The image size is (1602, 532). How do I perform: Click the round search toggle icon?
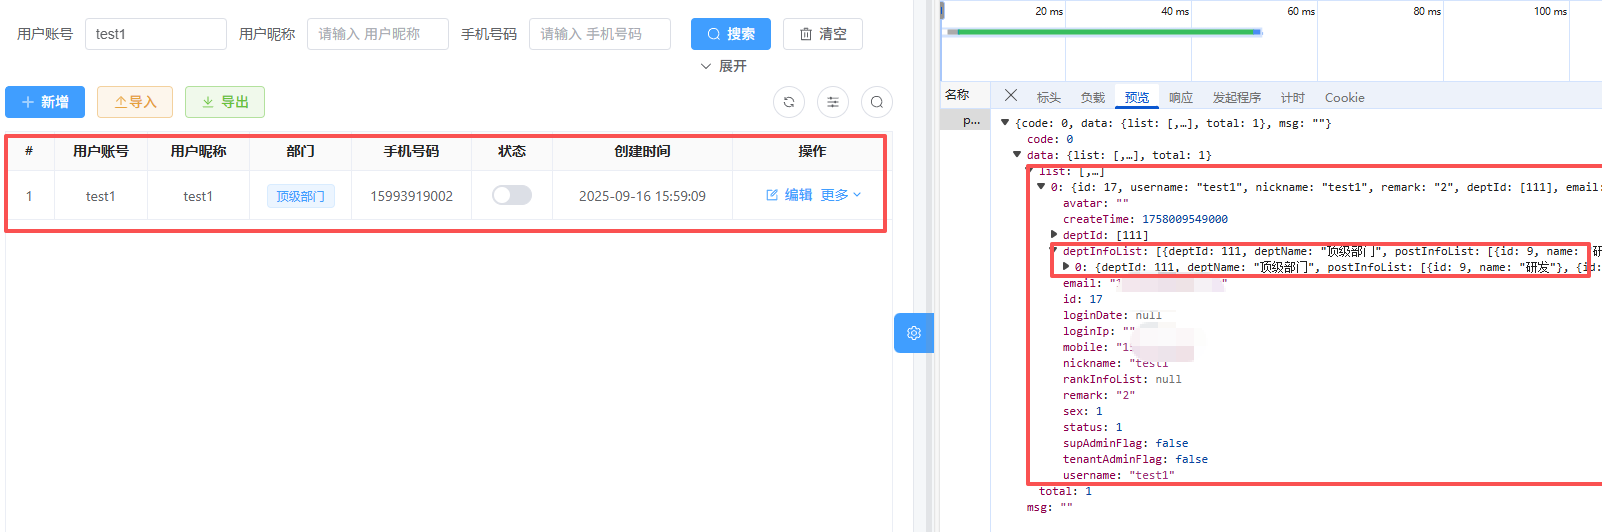[877, 102]
